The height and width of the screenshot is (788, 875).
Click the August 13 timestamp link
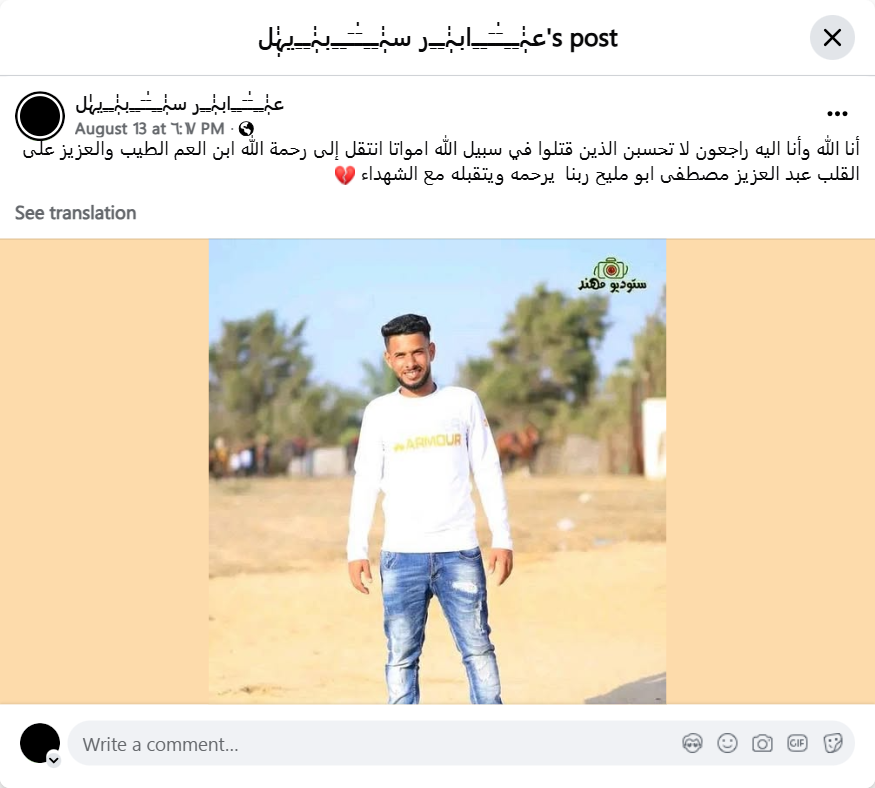click(x=150, y=129)
